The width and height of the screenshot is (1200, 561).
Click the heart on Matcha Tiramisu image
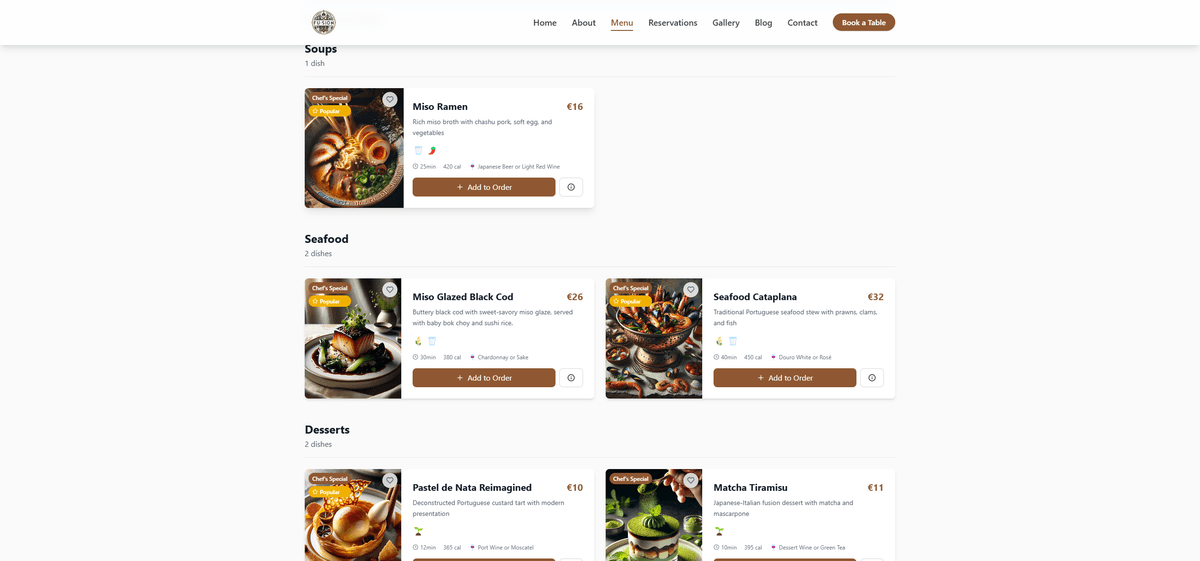691,480
